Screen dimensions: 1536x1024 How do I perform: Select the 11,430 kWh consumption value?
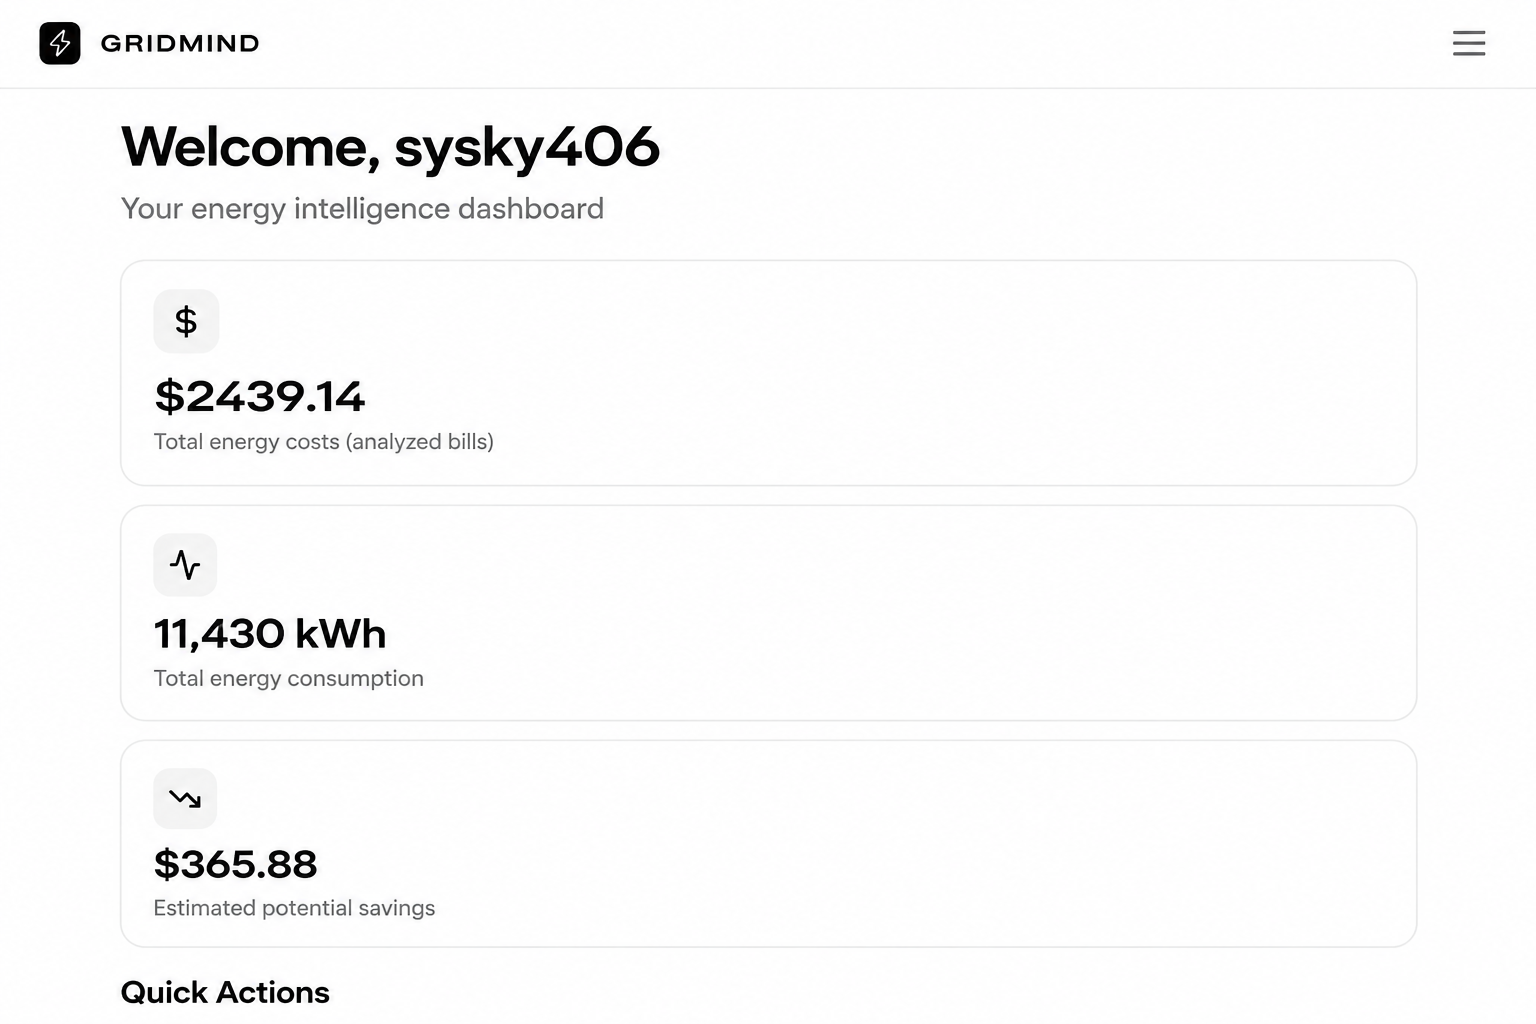270,633
